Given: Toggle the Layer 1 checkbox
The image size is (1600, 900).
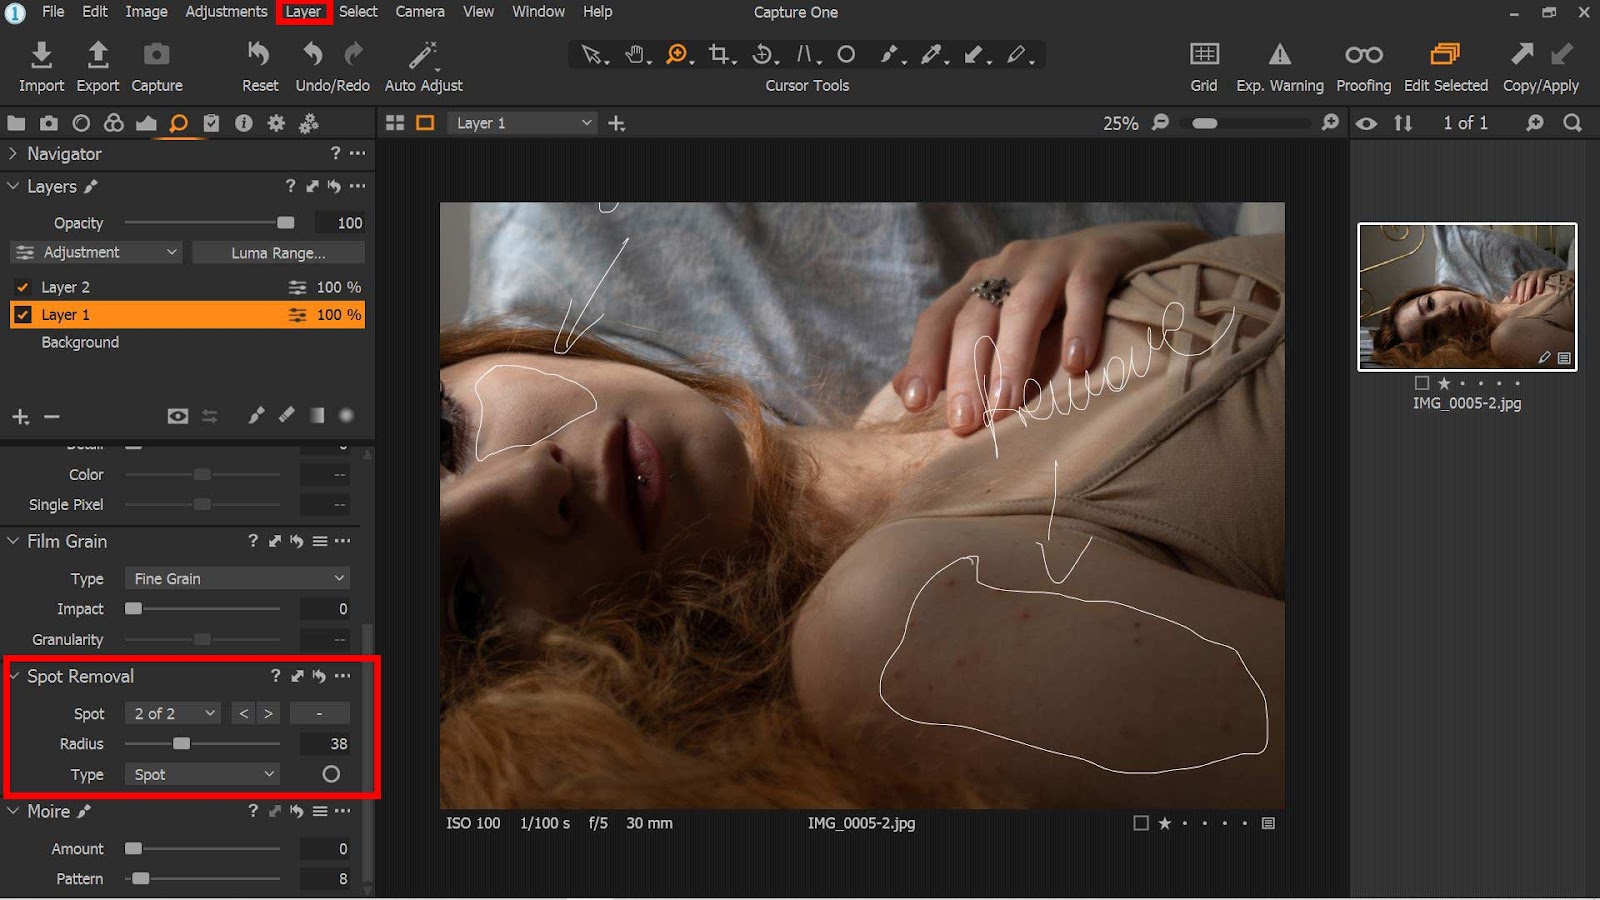Looking at the screenshot, I should [23, 315].
